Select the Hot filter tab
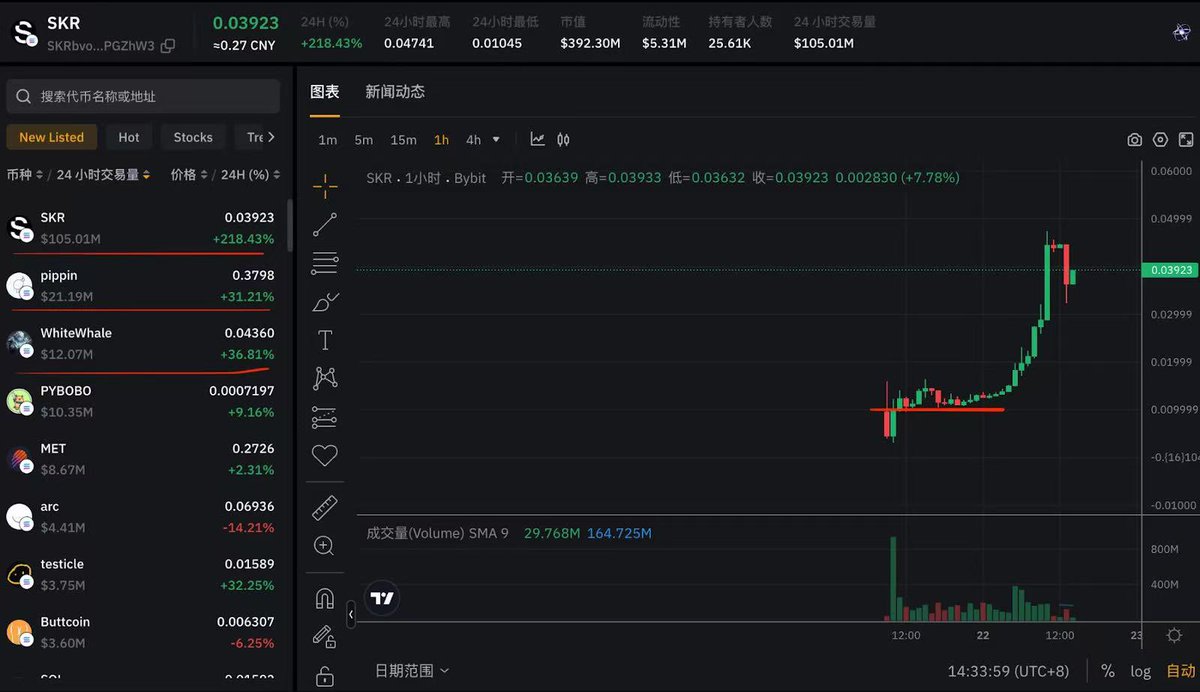The height and width of the screenshot is (692, 1200). [129, 137]
